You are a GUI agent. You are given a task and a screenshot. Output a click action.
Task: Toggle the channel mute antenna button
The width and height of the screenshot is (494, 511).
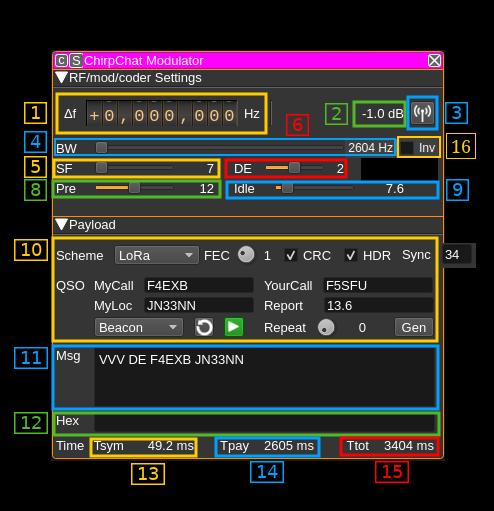tap(422, 113)
